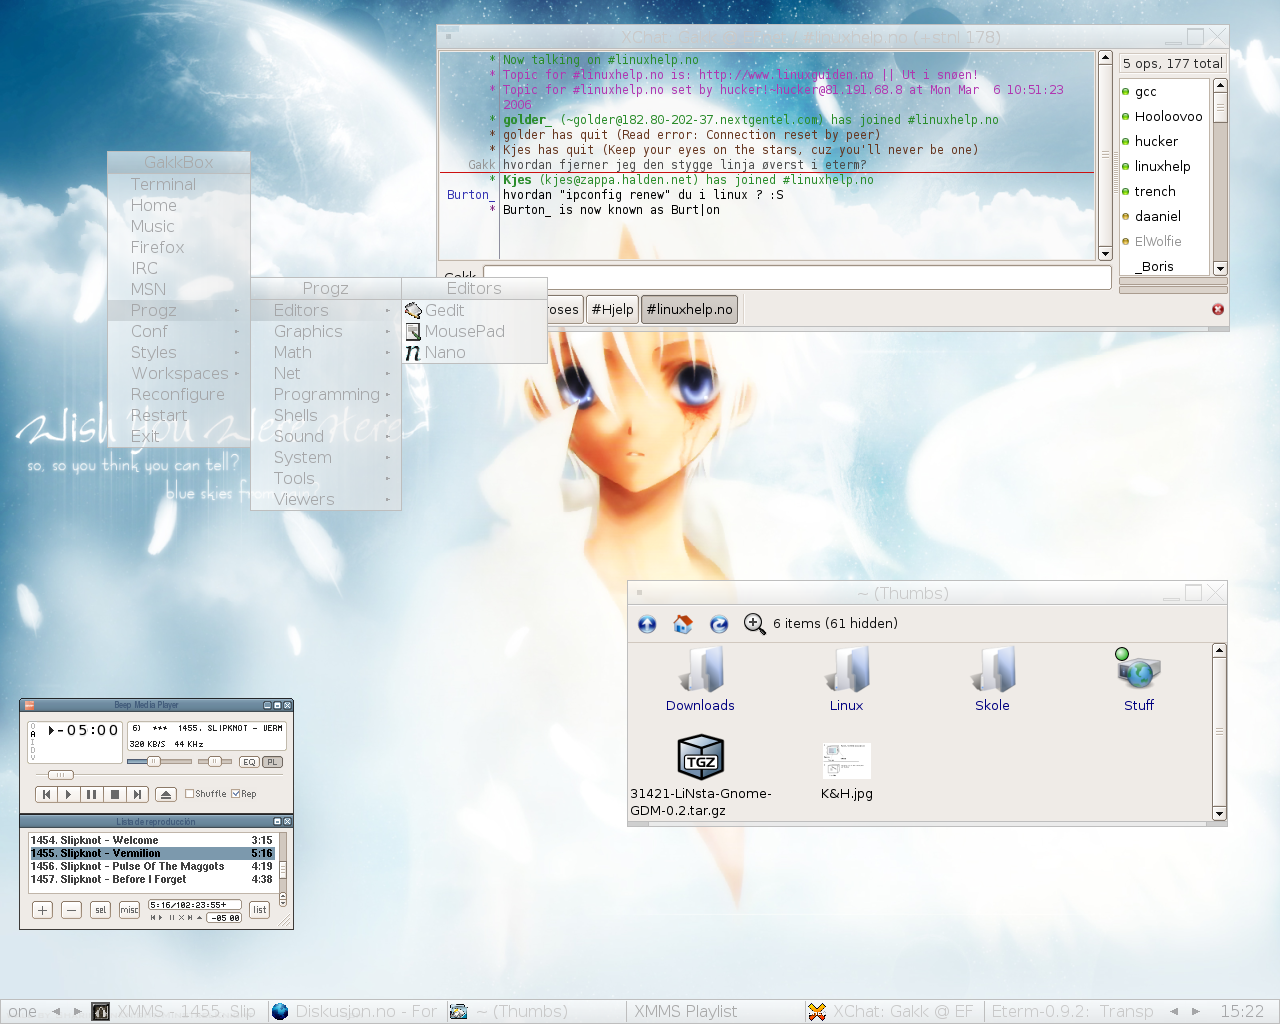The image size is (1280, 1024).
Task: Skip to next track in Beep Media Player
Action: pyautogui.click(x=138, y=794)
